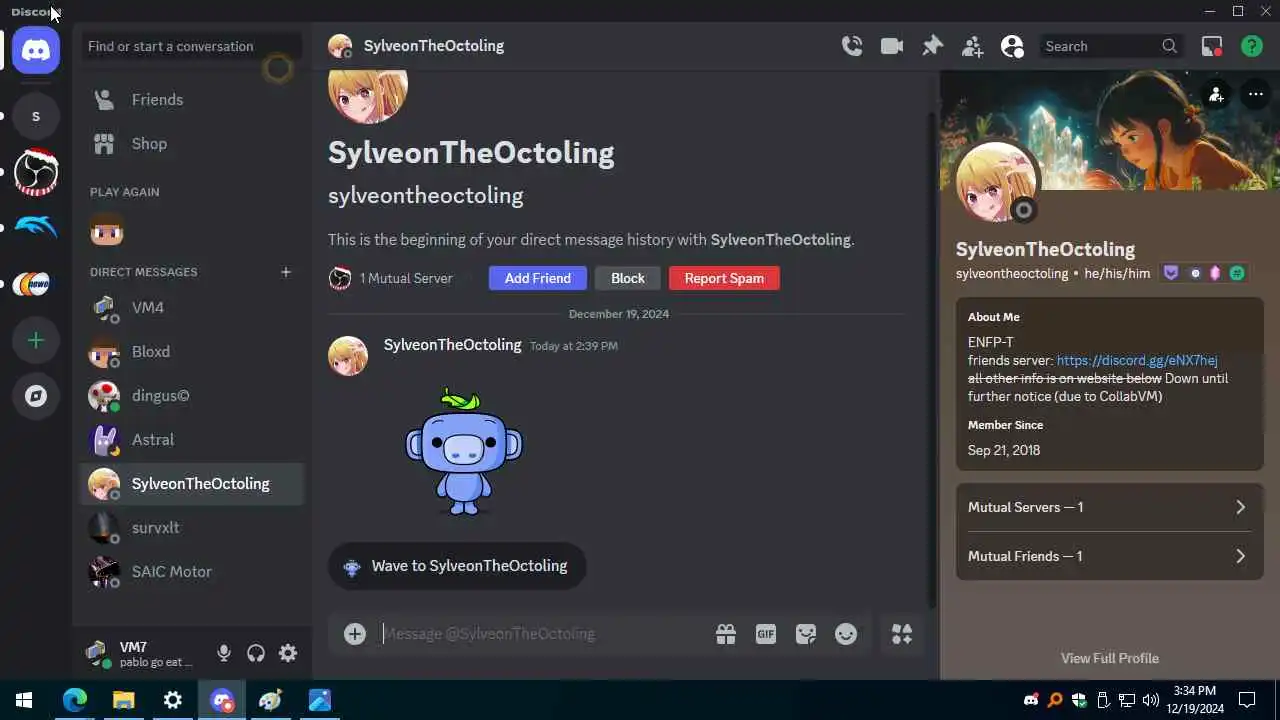Add a server with plus icon
The width and height of the screenshot is (1280, 720).
tap(36, 340)
